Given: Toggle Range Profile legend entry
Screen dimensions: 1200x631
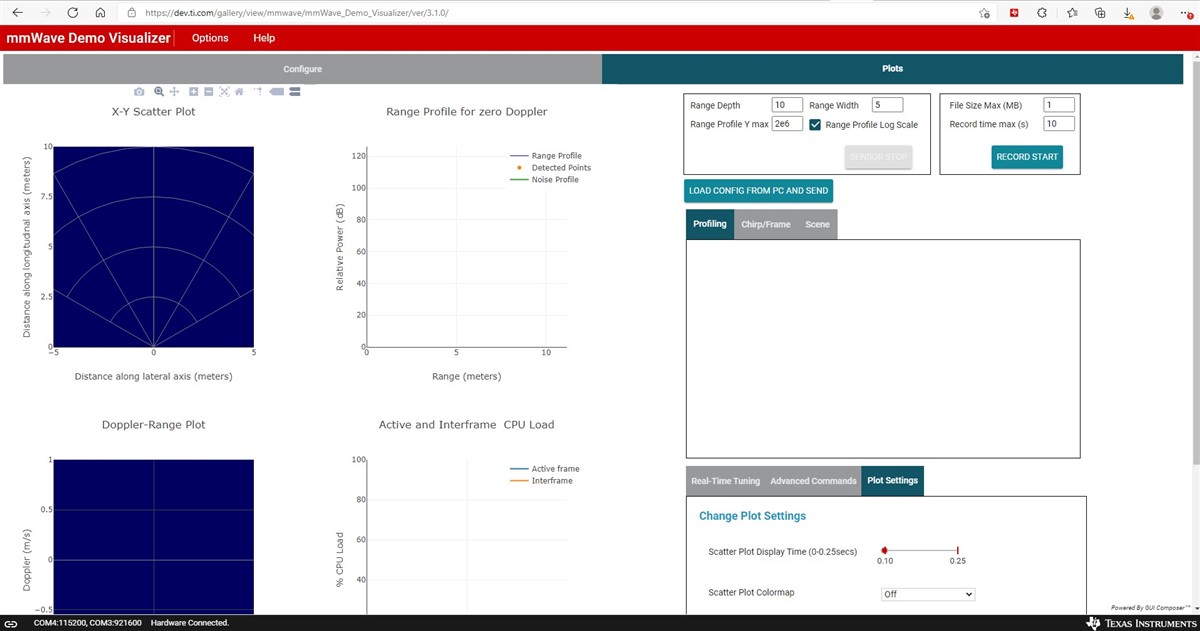Looking at the screenshot, I should click(546, 156).
